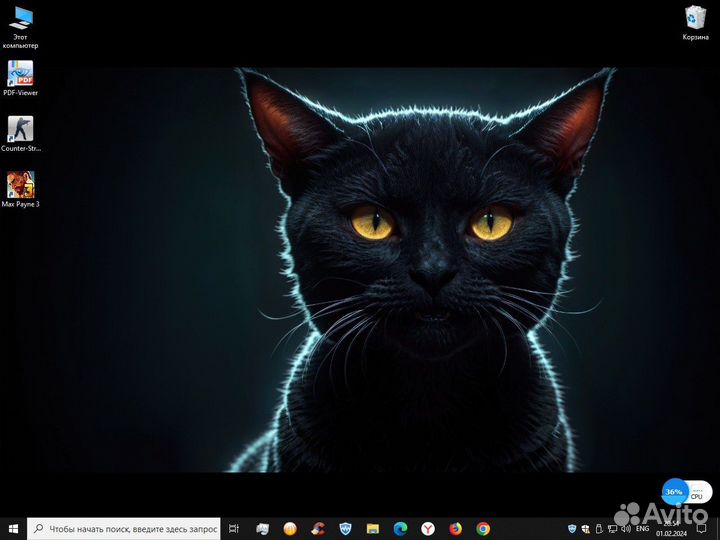
Task: Open the Корзина recycle bin icon
Action: (695, 23)
